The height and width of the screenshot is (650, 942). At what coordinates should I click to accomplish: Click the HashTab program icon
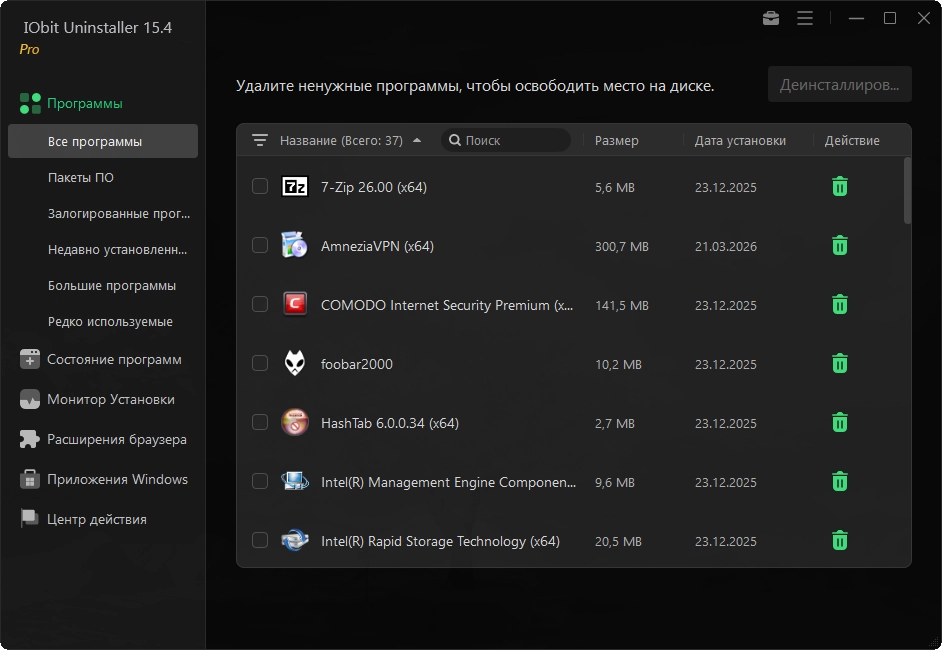[x=295, y=422]
